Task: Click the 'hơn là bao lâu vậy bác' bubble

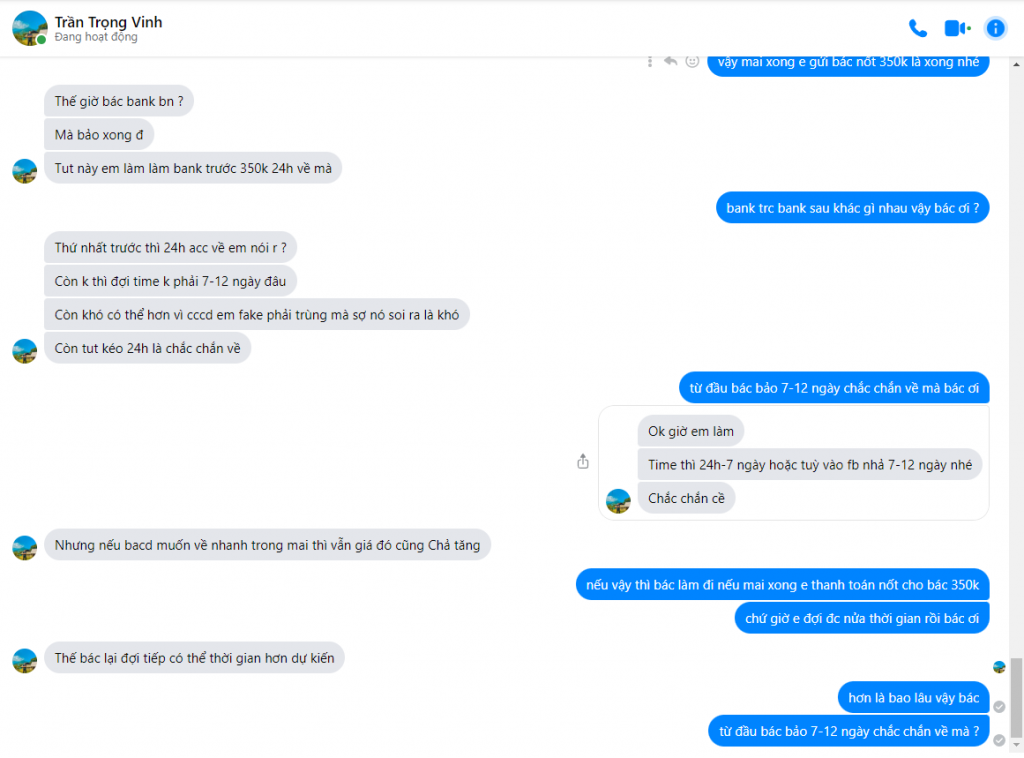Action: [x=913, y=698]
